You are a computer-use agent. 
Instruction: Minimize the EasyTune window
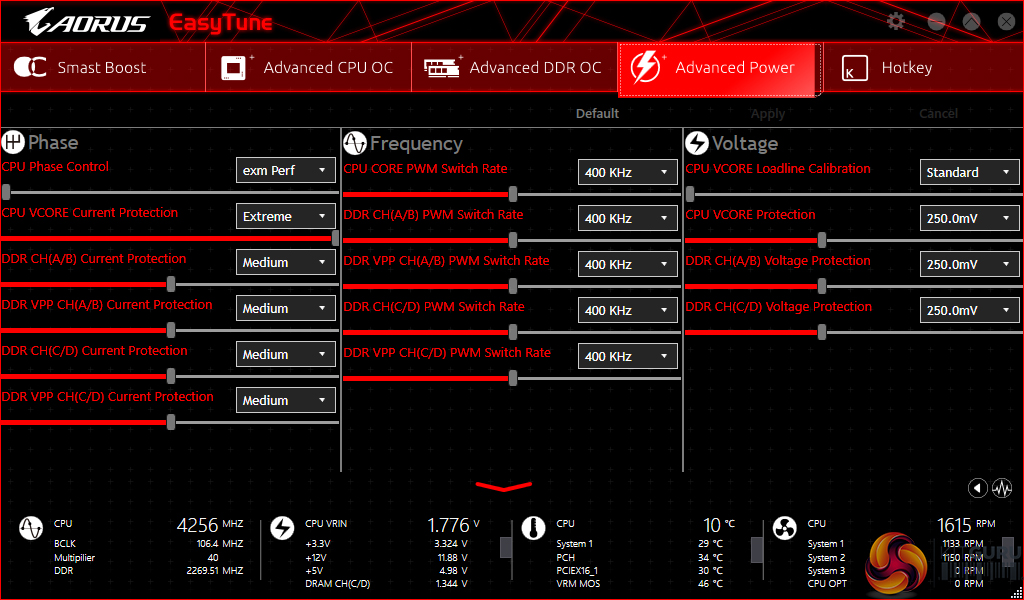(x=936, y=22)
